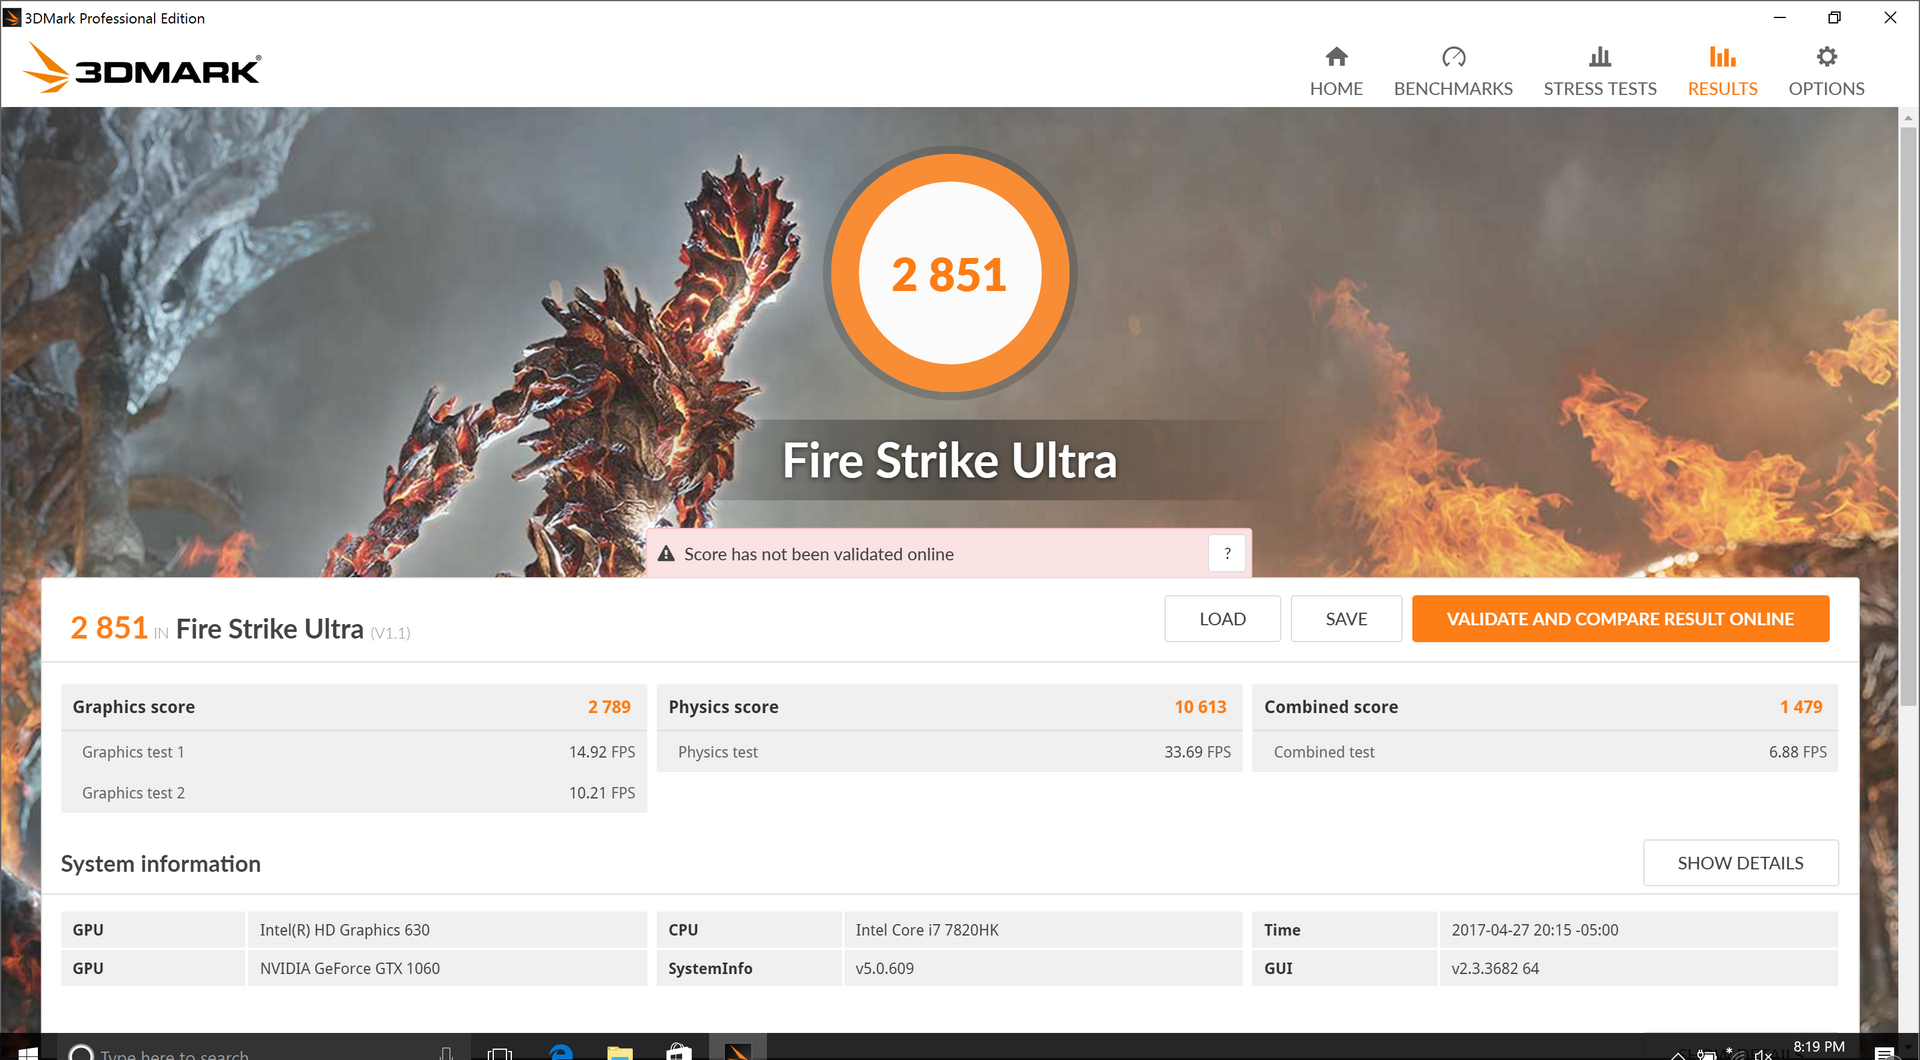The image size is (1920, 1060).
Task: Click the warning triangle icon
Action: pos(666,554)
